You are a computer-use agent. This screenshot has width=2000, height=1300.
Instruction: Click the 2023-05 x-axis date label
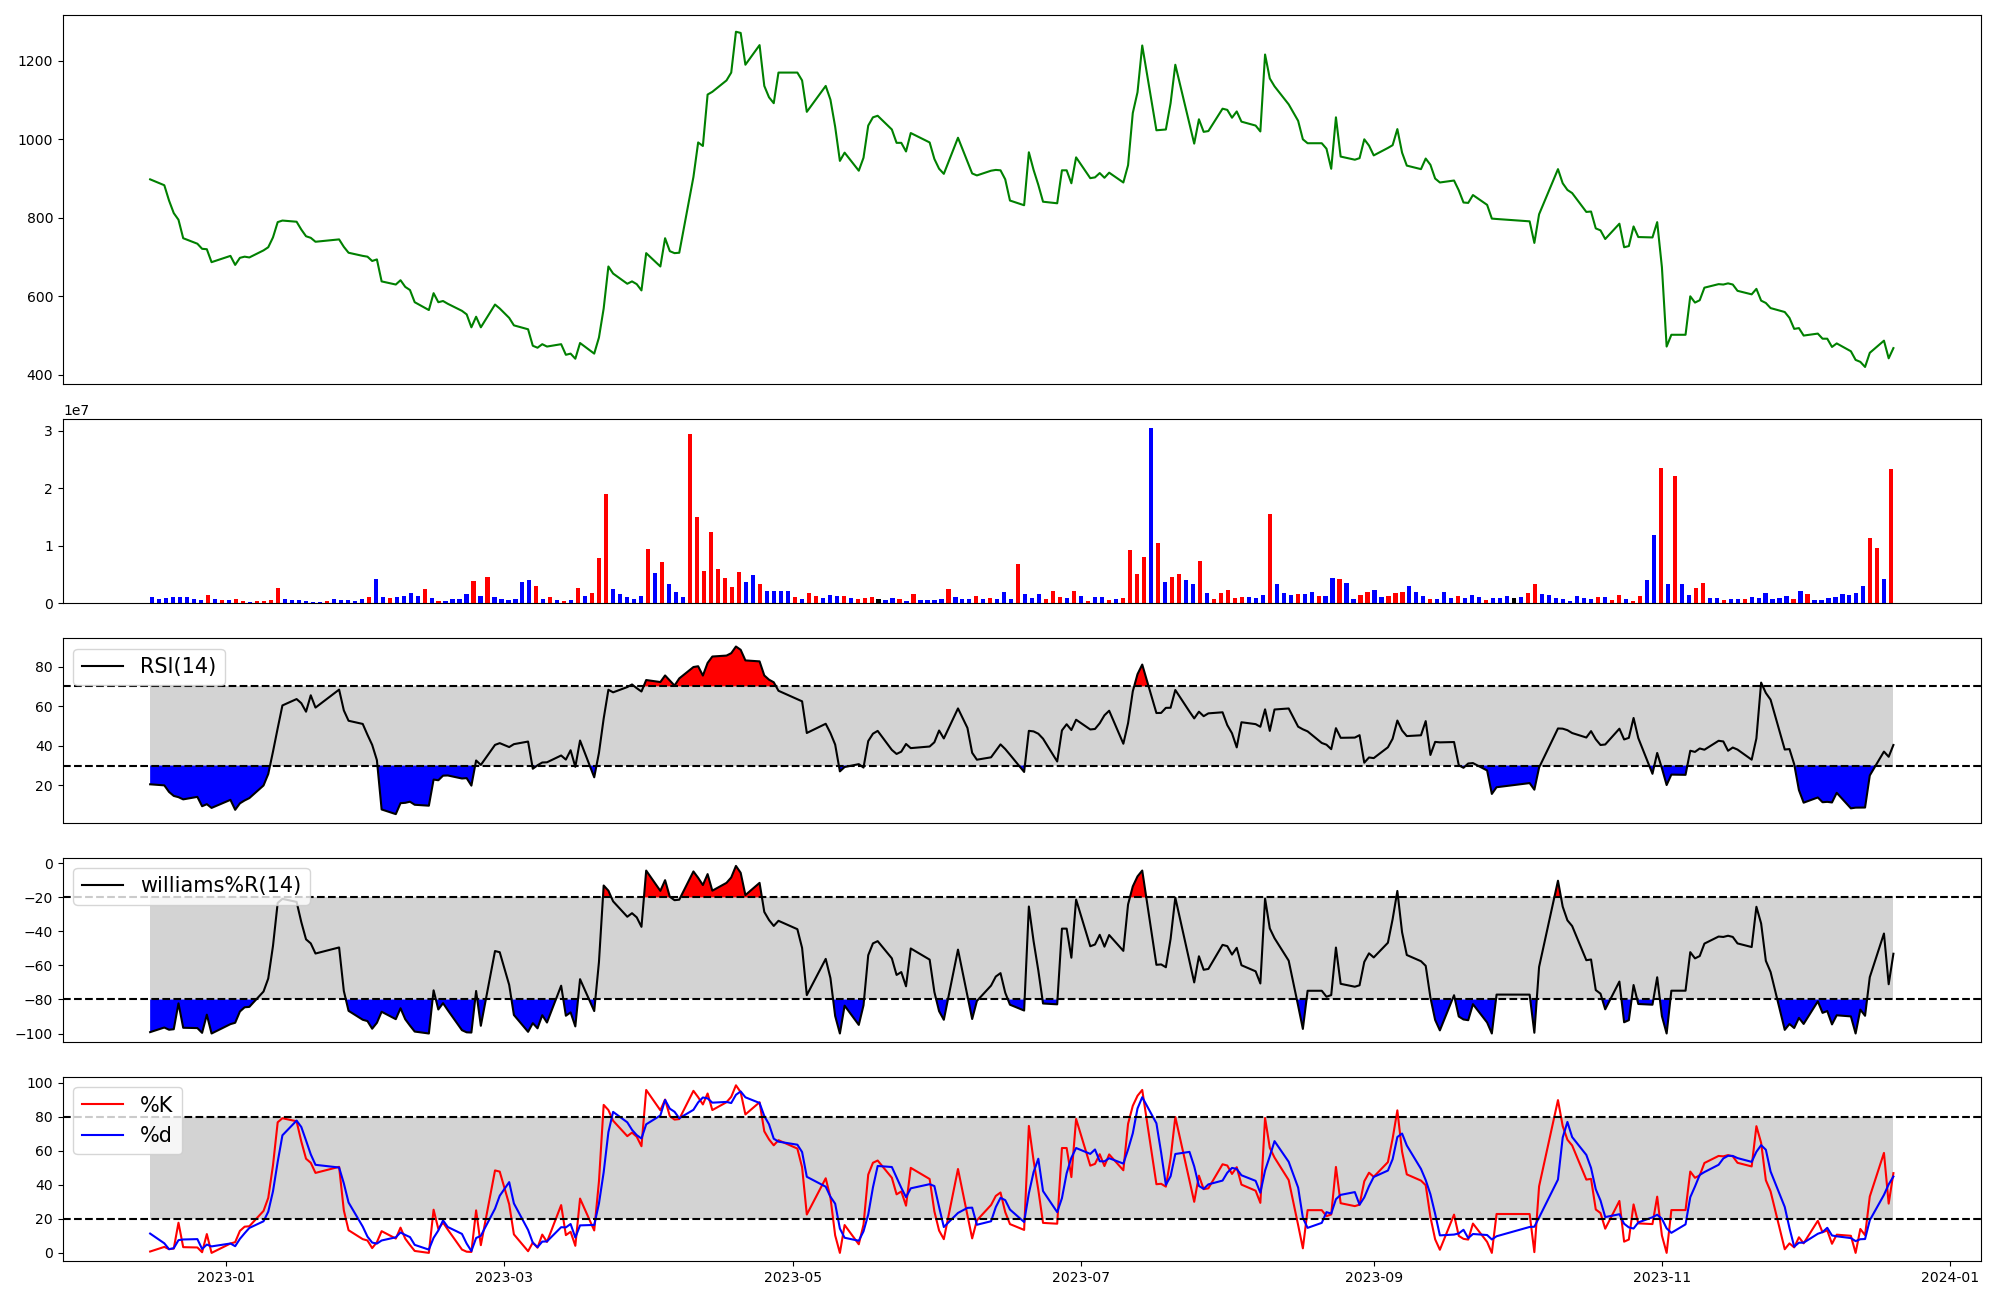[793, 1277]
